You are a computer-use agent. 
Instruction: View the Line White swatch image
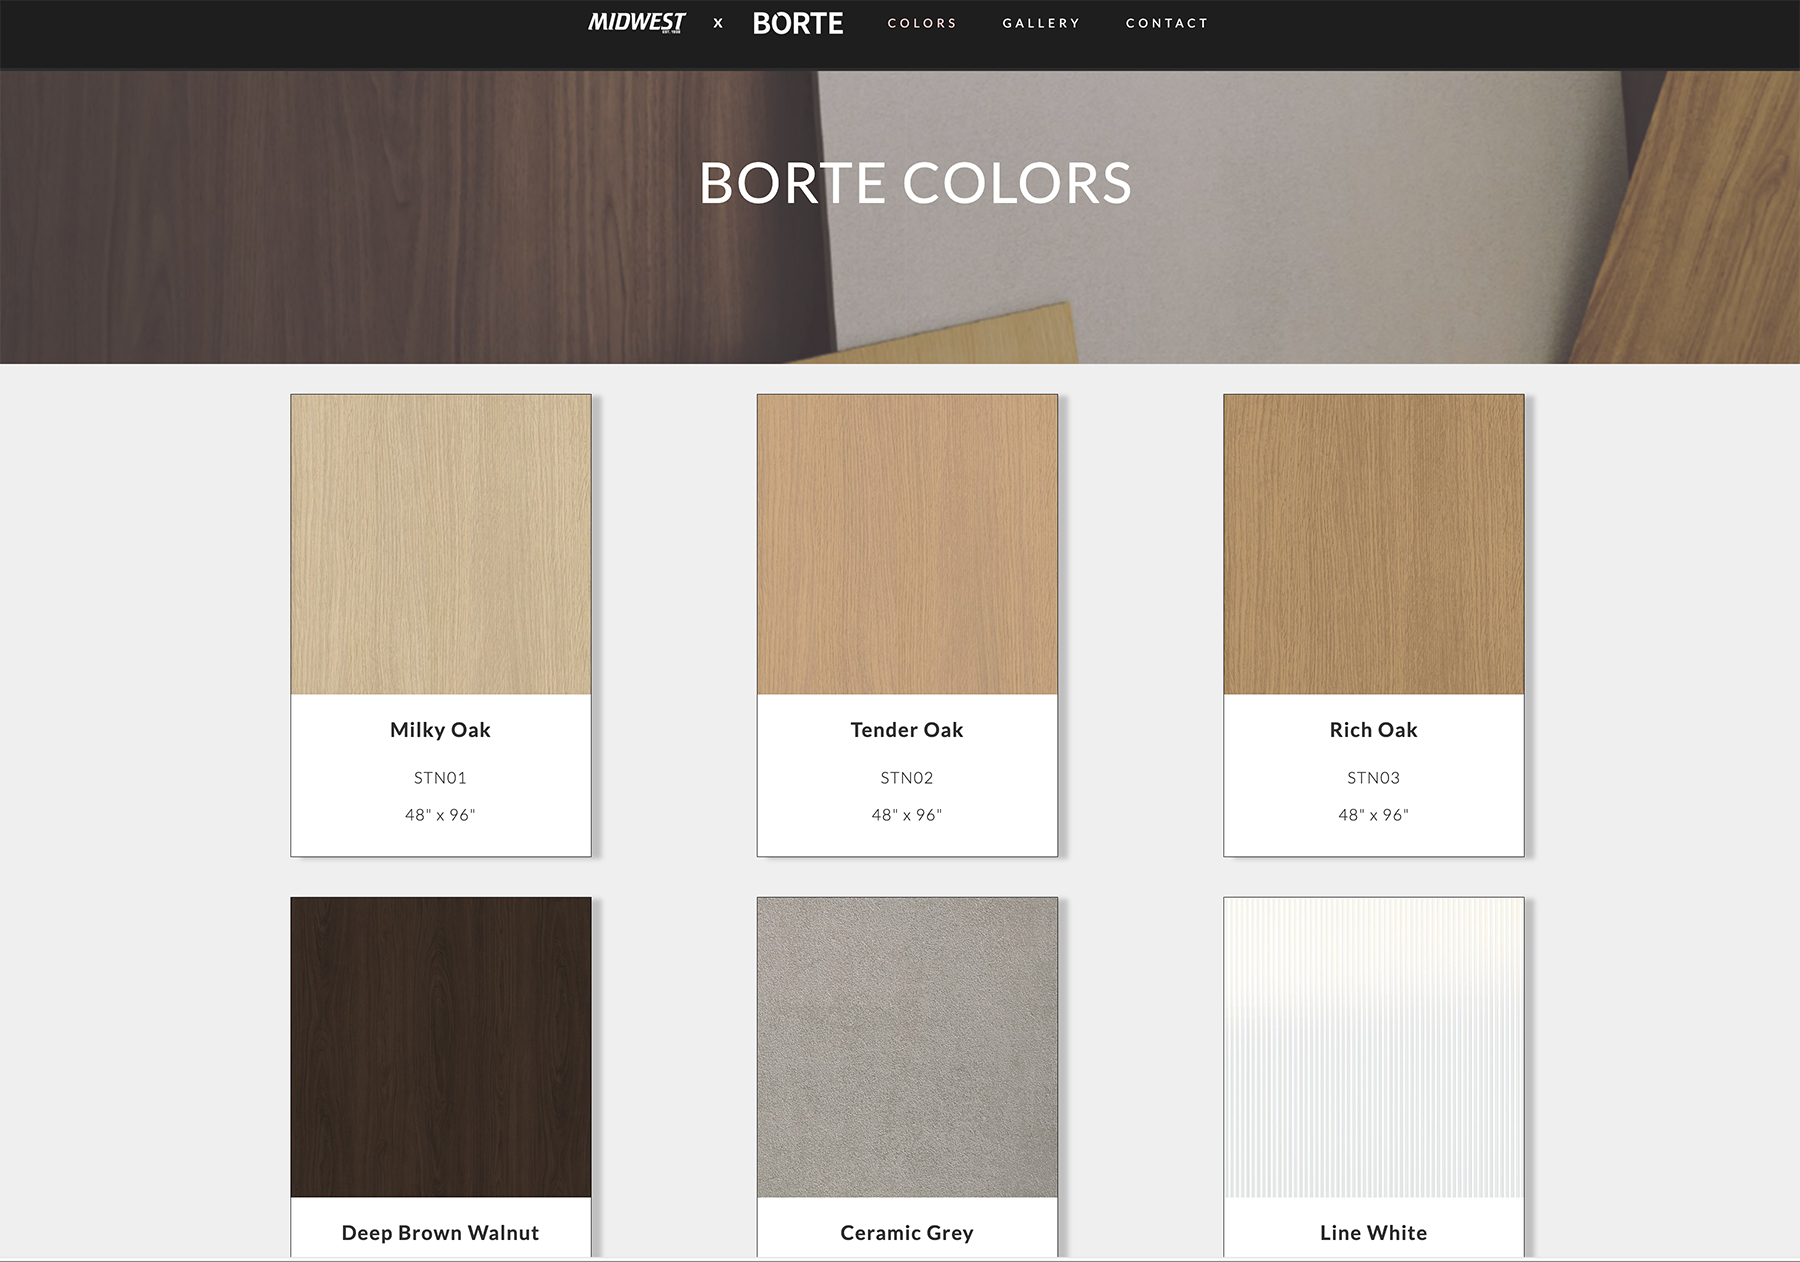1373,1046
